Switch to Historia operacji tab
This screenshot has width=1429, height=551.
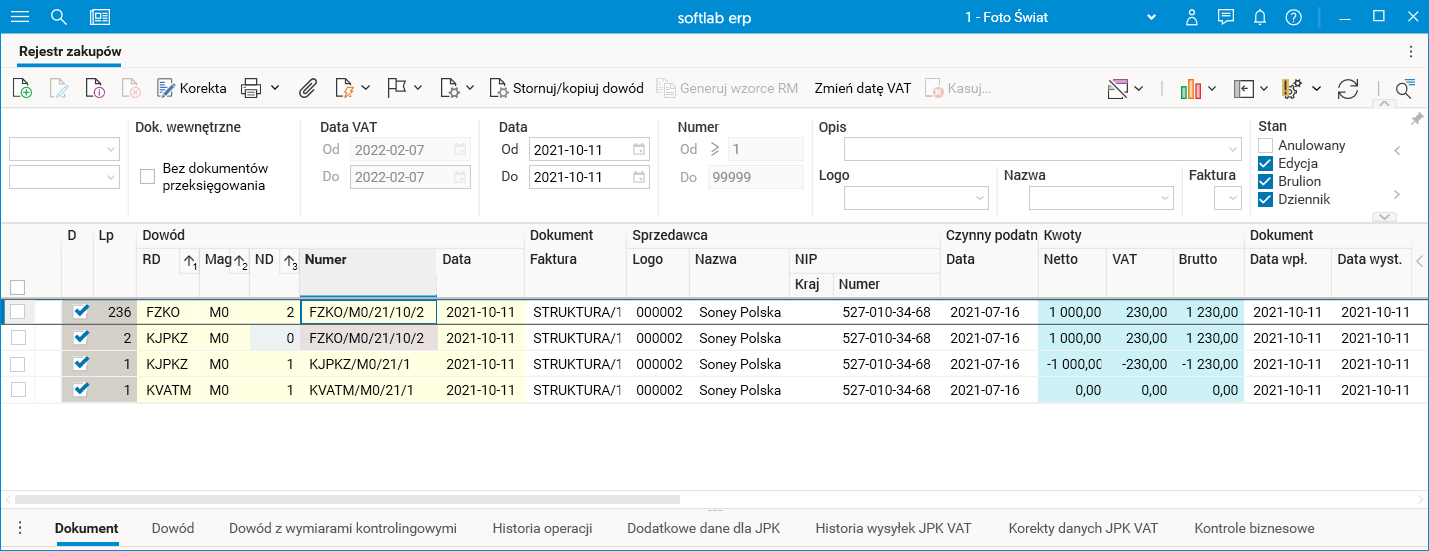[x=542, y=528]
